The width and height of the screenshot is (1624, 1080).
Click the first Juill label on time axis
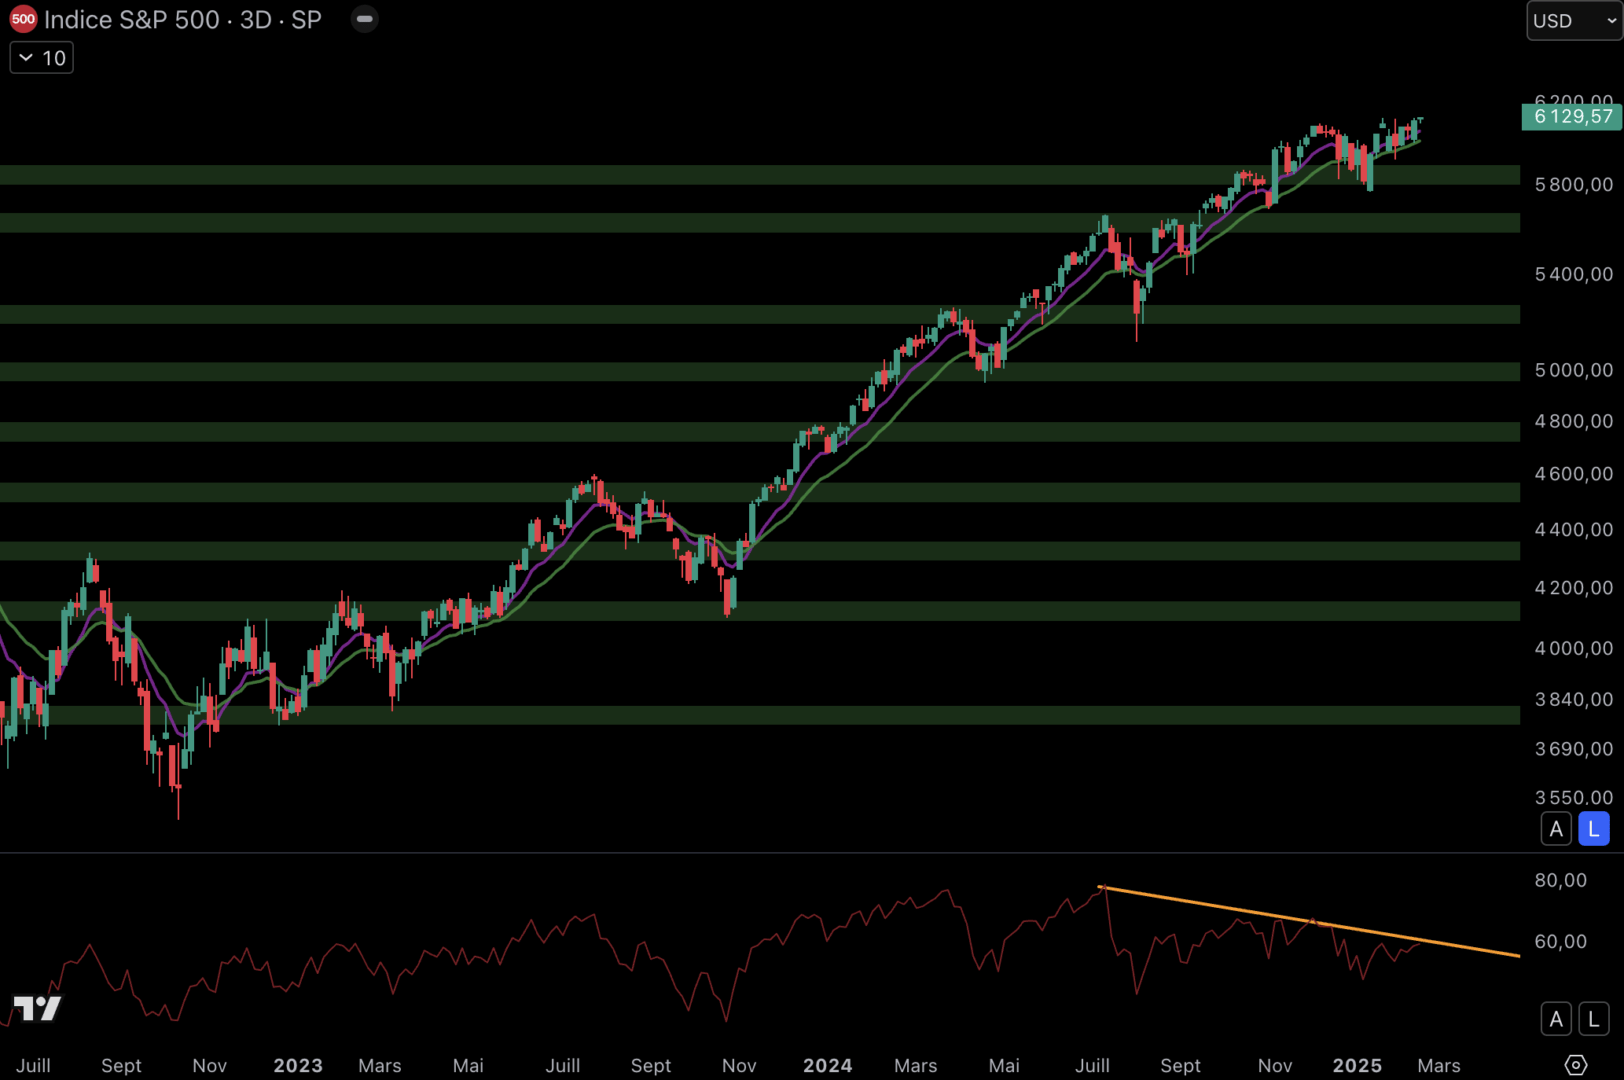[x=33, y=1066]
